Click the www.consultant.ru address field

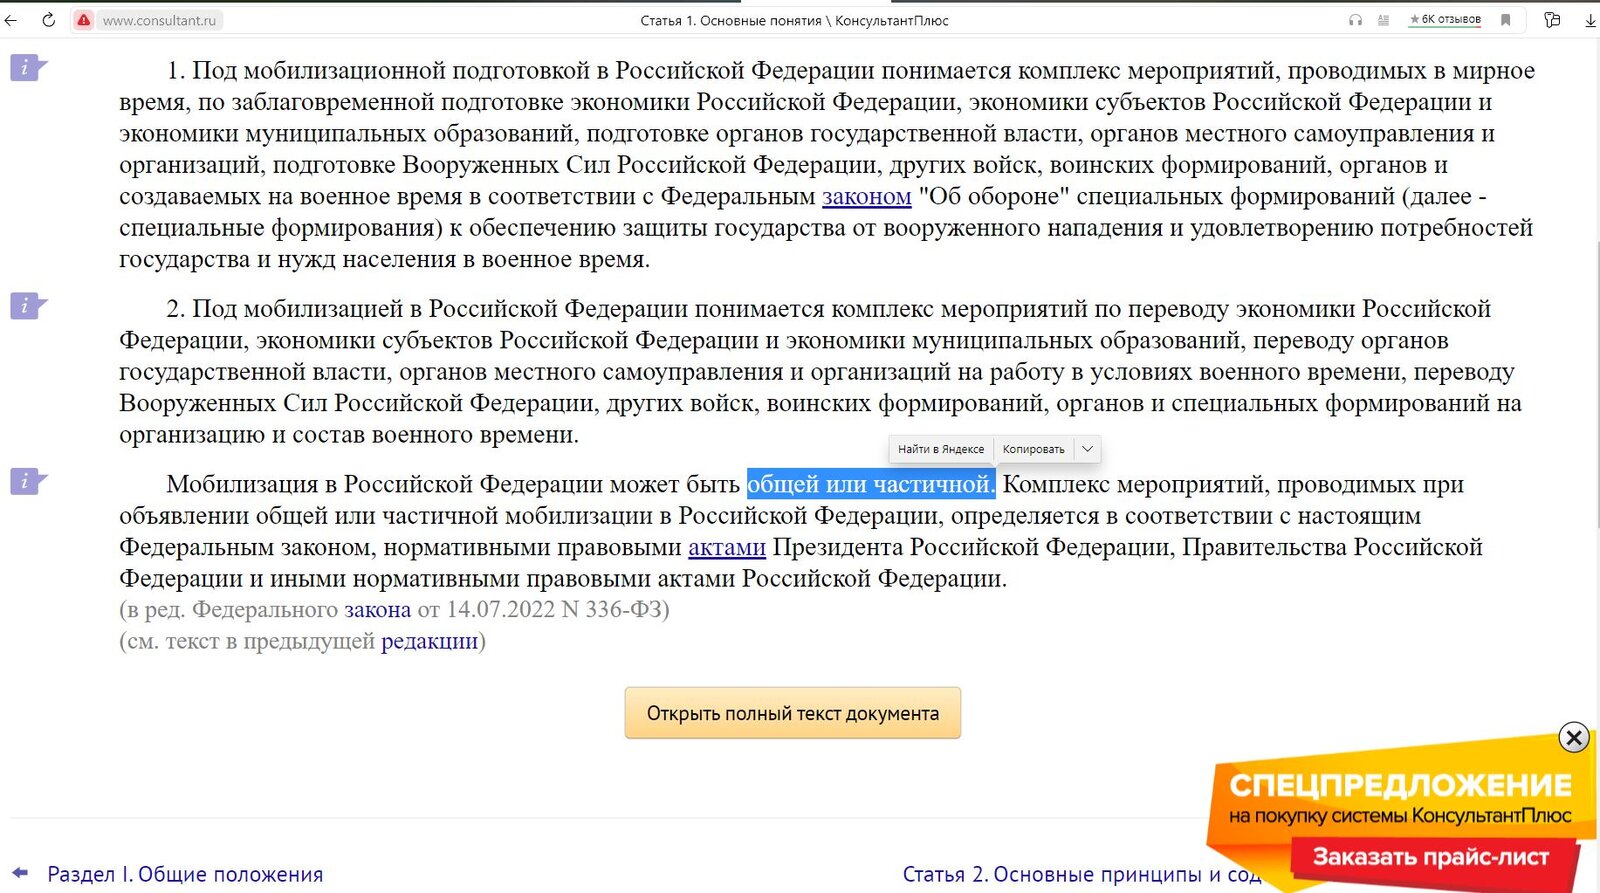(x=160, y=20)
